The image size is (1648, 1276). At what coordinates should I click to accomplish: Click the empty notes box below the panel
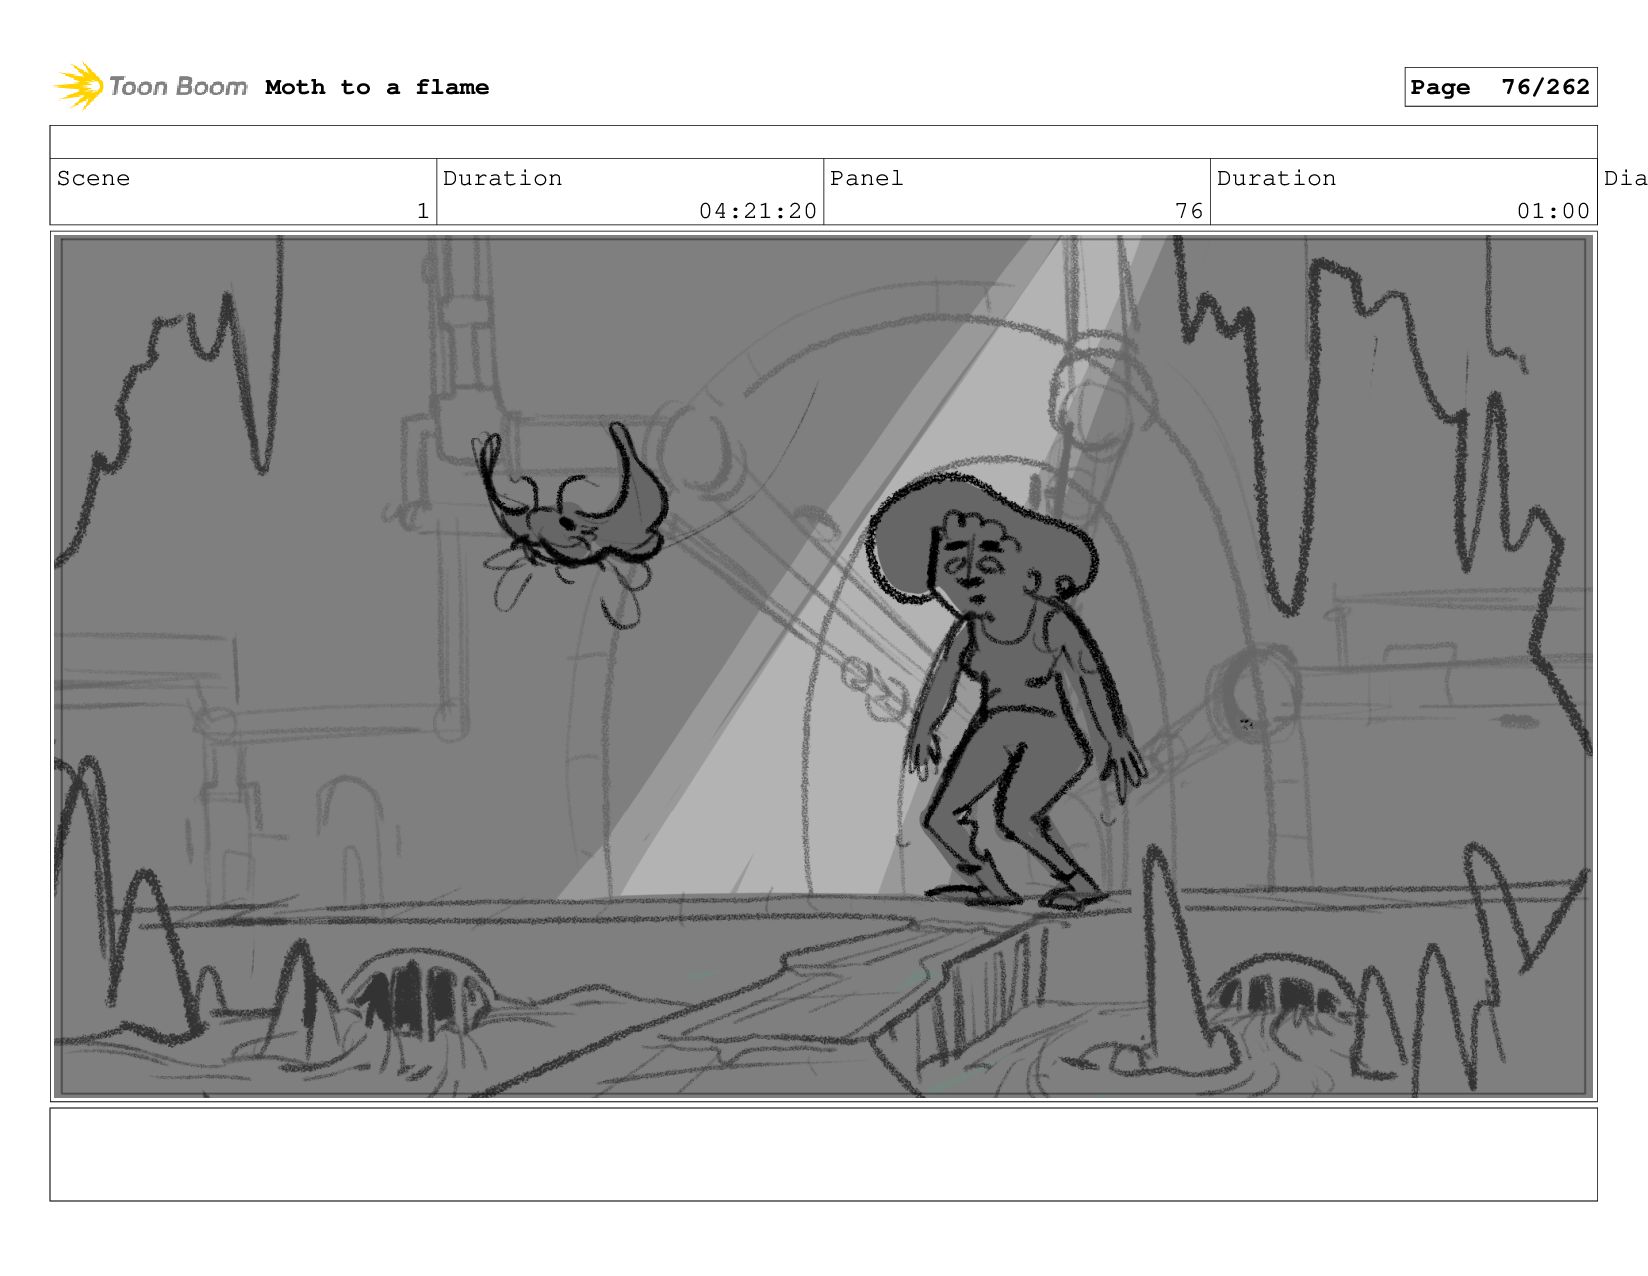[823, 1154]
